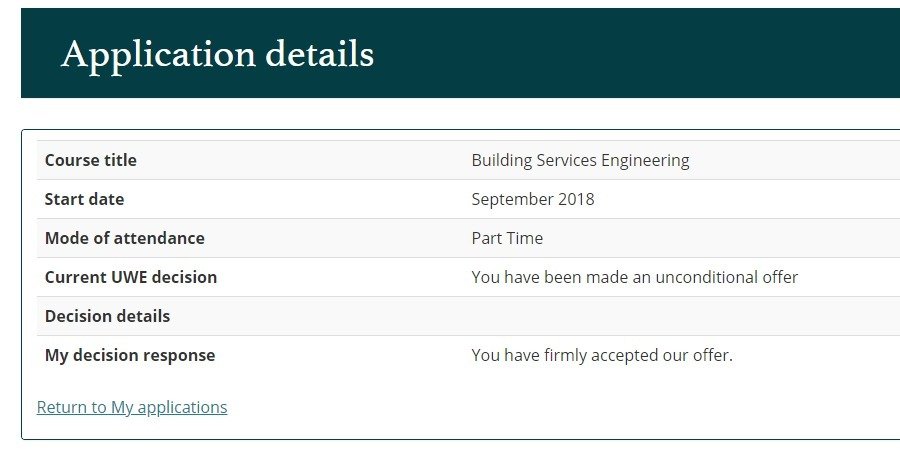Click the word September in the start date

[510, 199]
